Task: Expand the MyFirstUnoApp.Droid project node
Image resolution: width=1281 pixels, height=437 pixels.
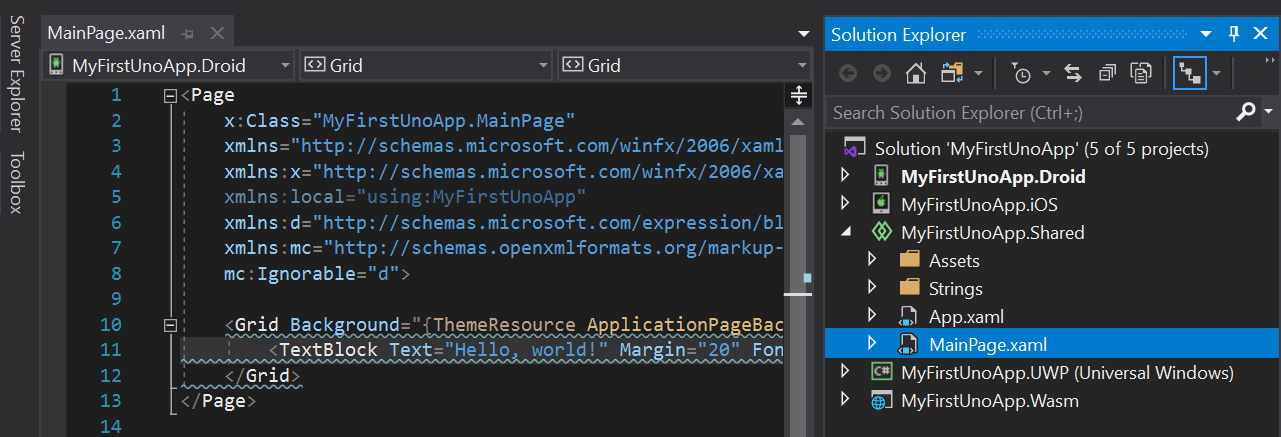Action: tap(846, 176)
